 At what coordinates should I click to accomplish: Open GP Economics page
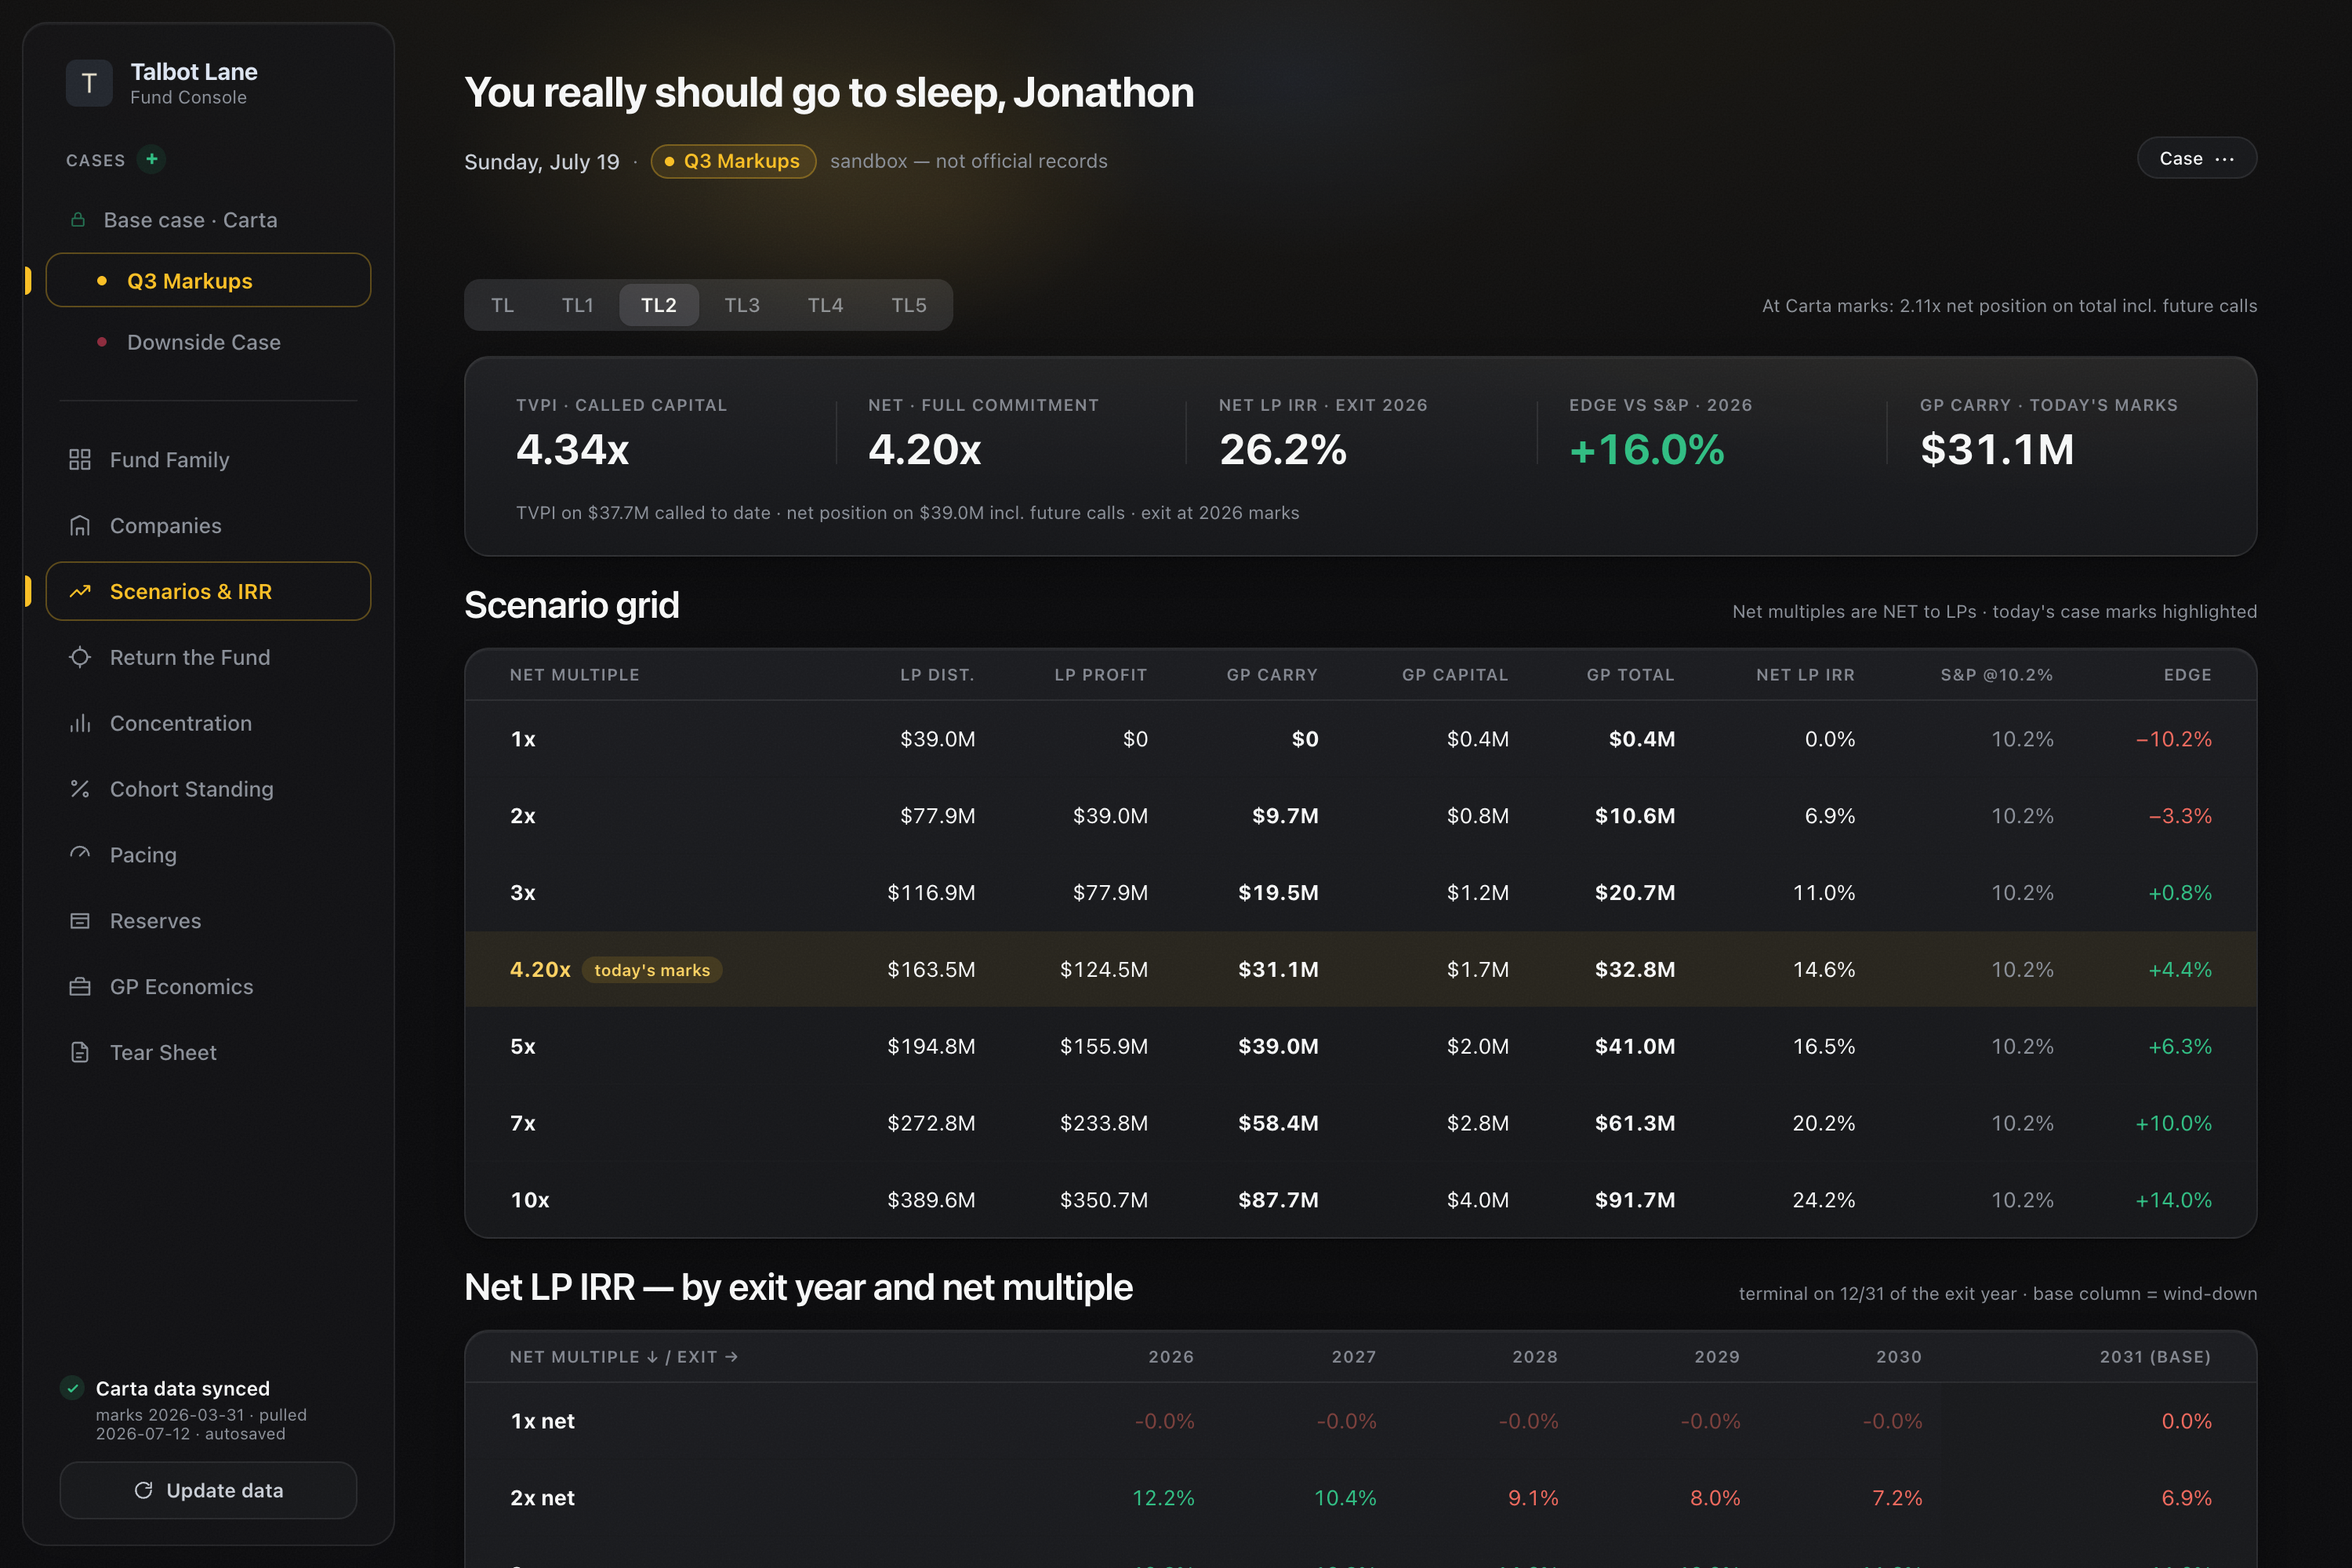click(x=208, y=987)
